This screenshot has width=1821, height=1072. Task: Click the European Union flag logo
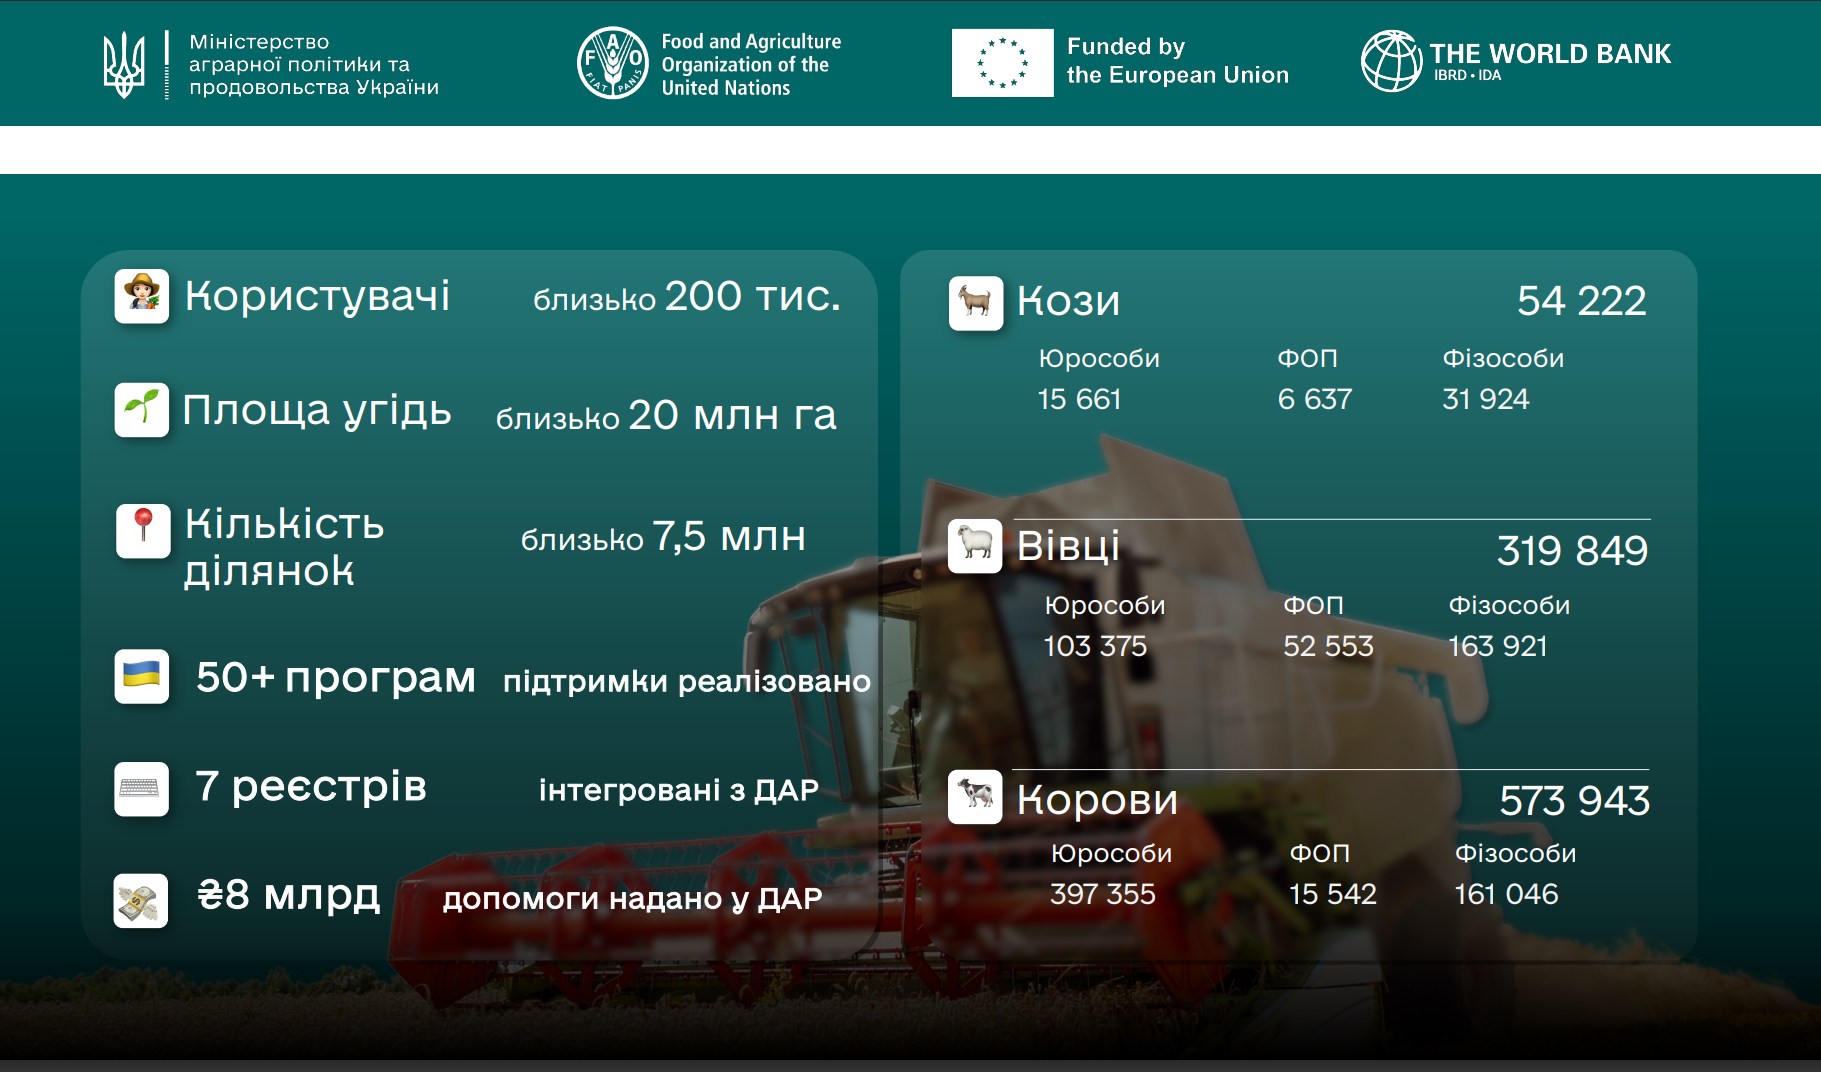click(x=1002, y=63)
